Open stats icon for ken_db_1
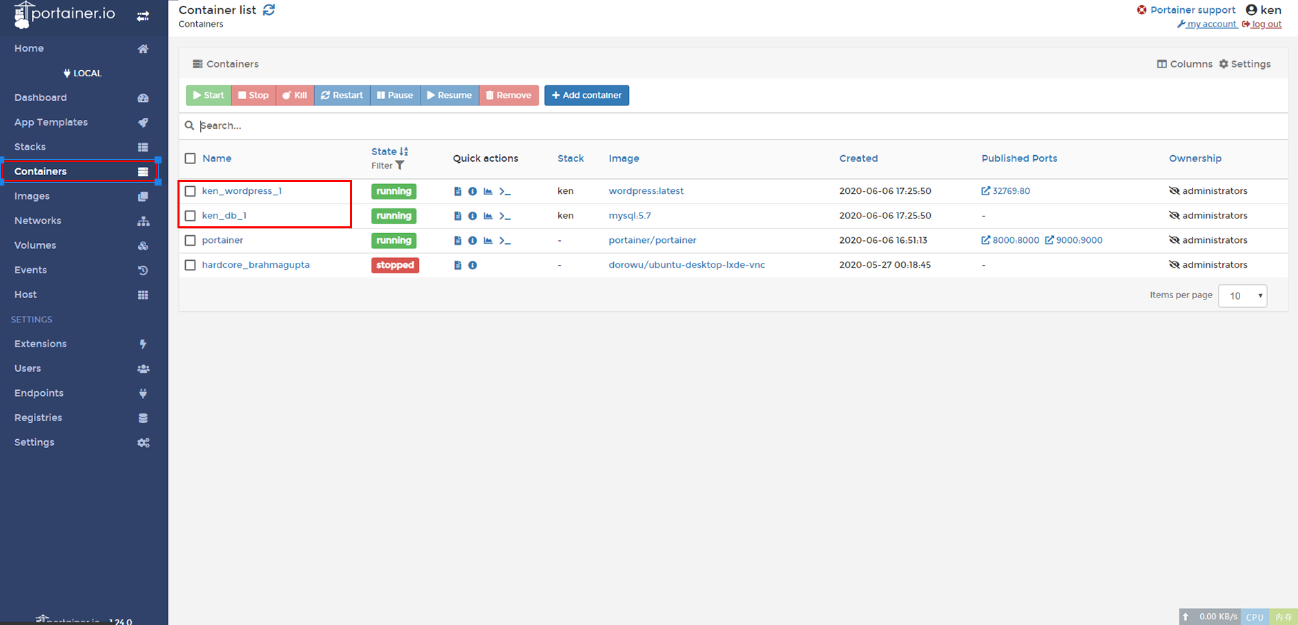 (488, 216)
